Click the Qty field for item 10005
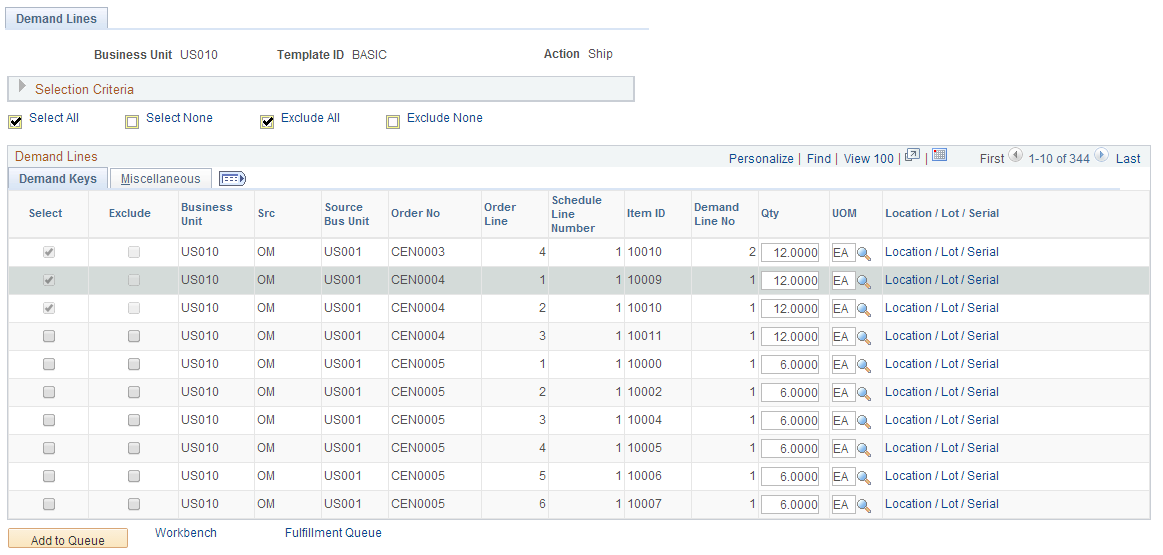The image size is (1163, 555). [790, 449]
